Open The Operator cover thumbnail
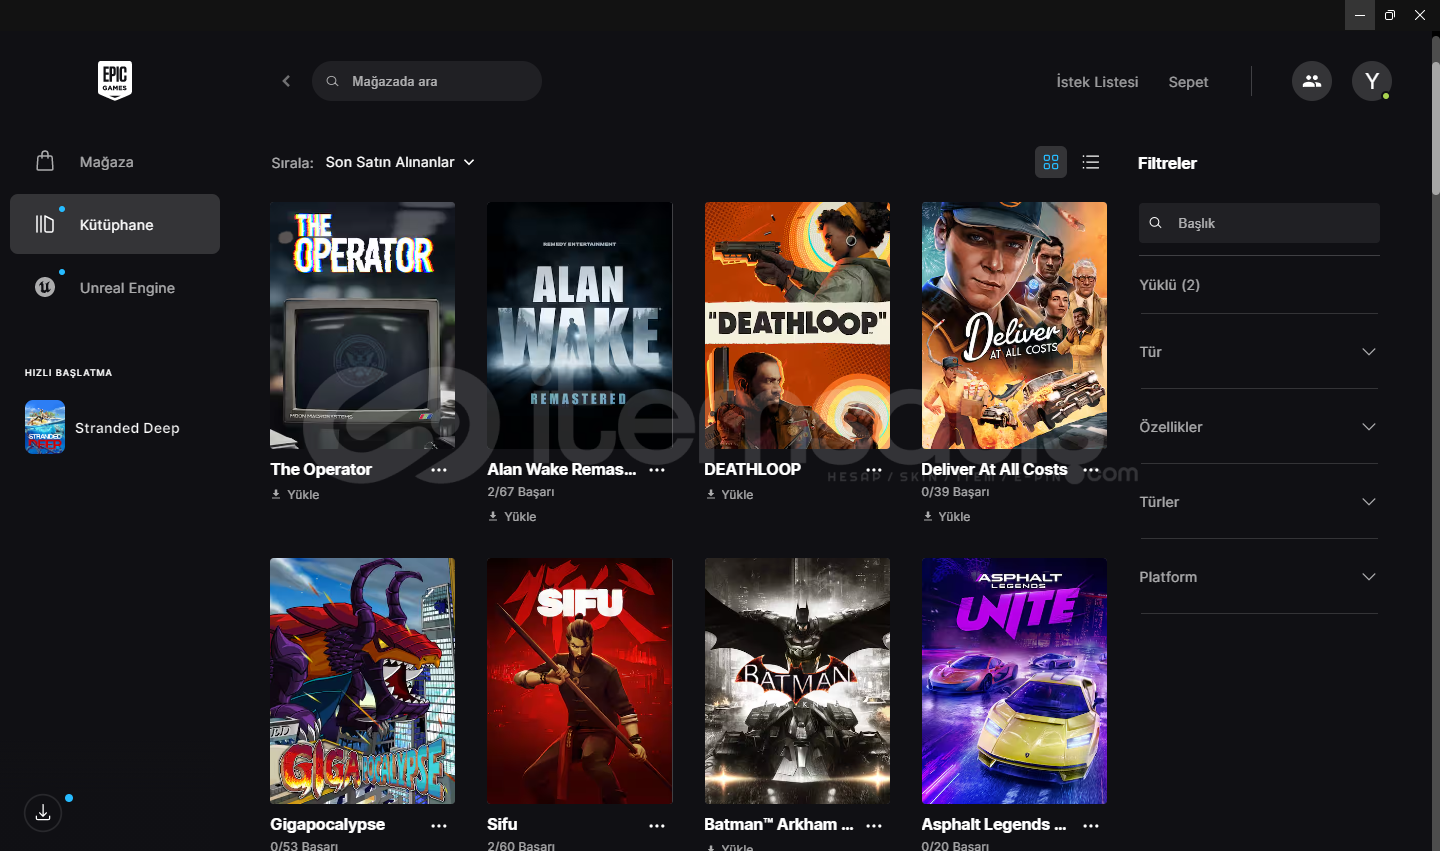The height and width of the screenshot is (851, 1440). 362,326
